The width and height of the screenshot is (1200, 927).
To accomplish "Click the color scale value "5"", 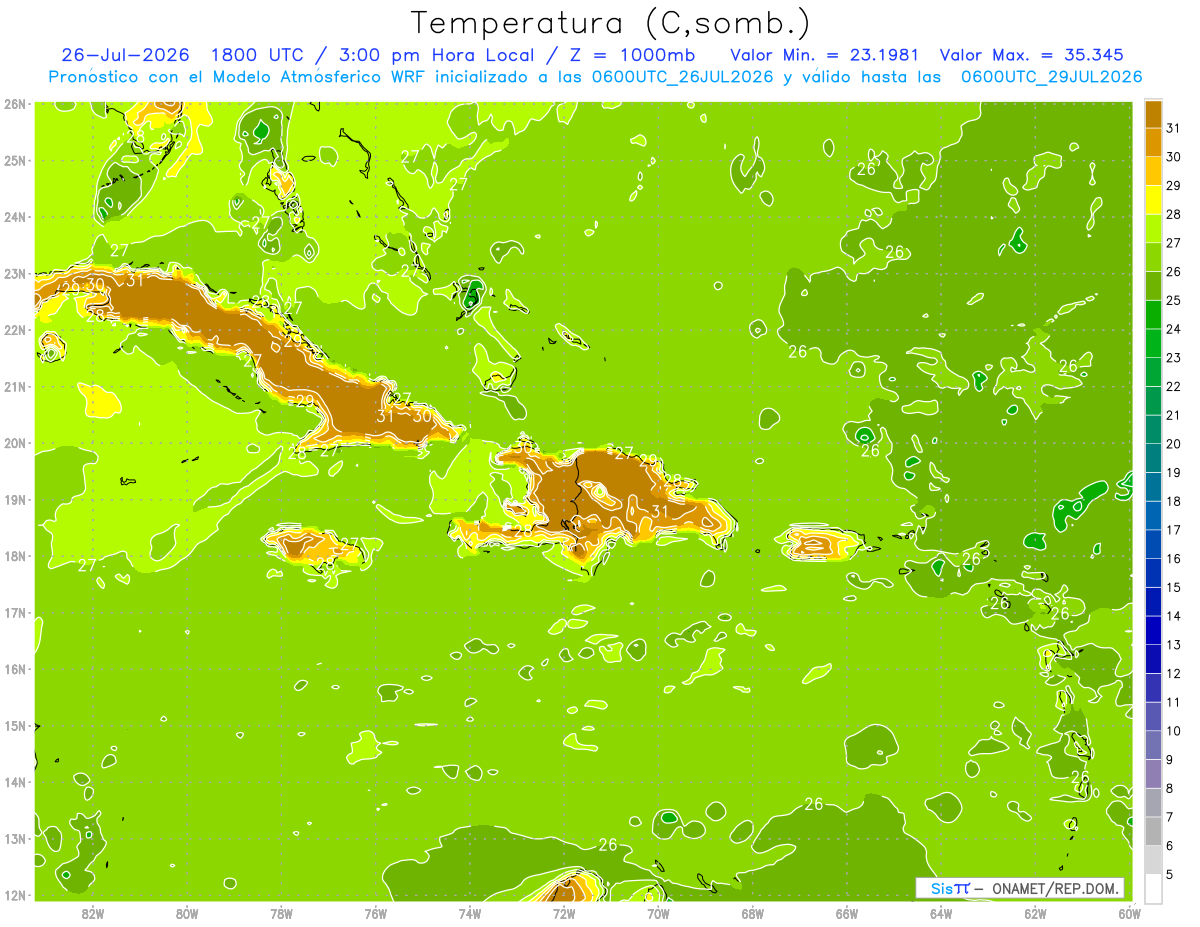I will click(1169, 875).
